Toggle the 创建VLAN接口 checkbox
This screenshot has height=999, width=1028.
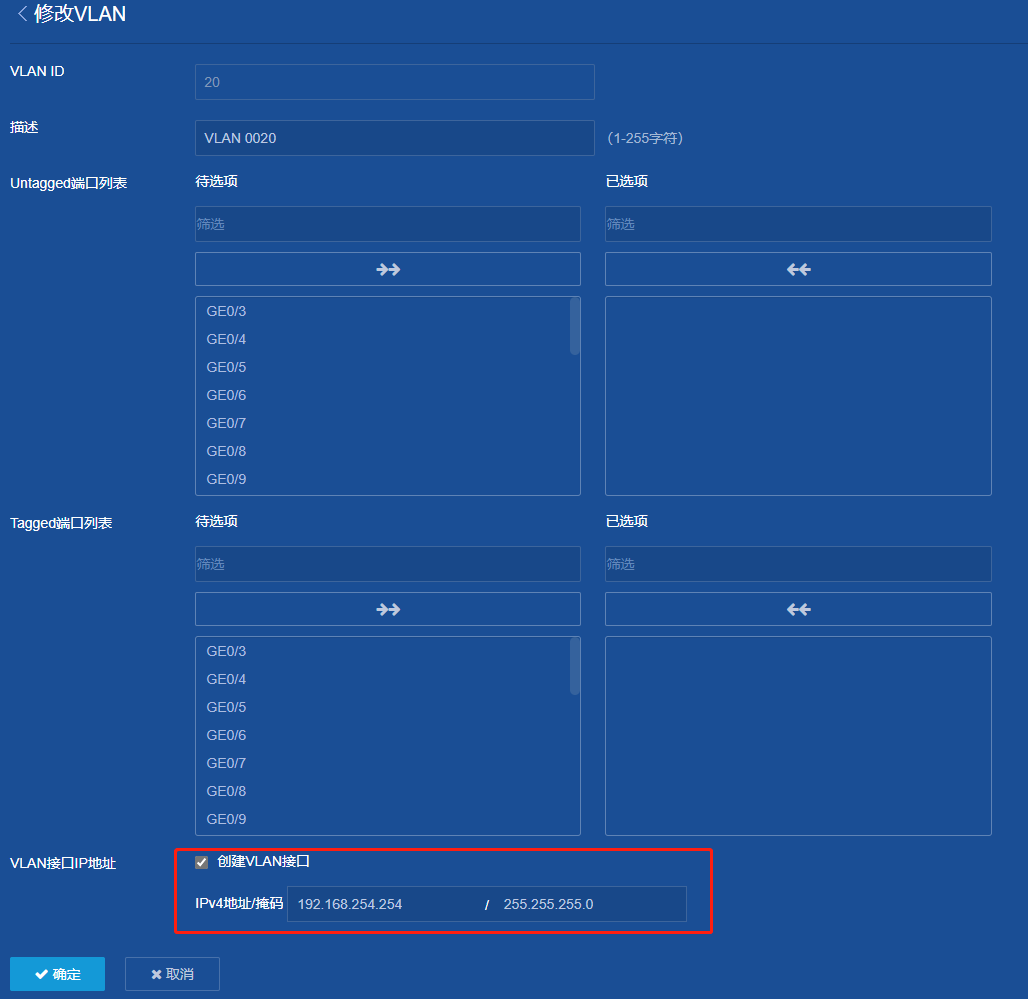pos(202,862)
